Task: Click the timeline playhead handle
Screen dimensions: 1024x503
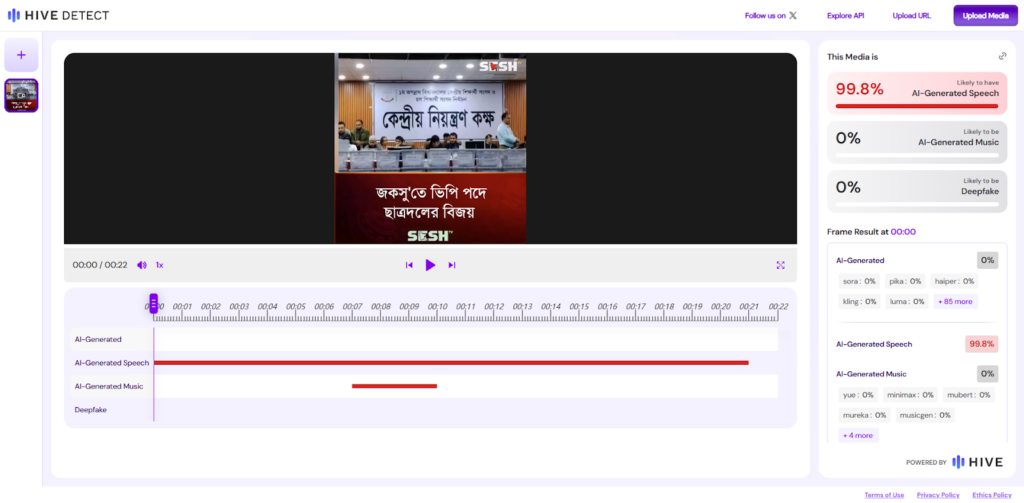Action: (x=154, y=302)
